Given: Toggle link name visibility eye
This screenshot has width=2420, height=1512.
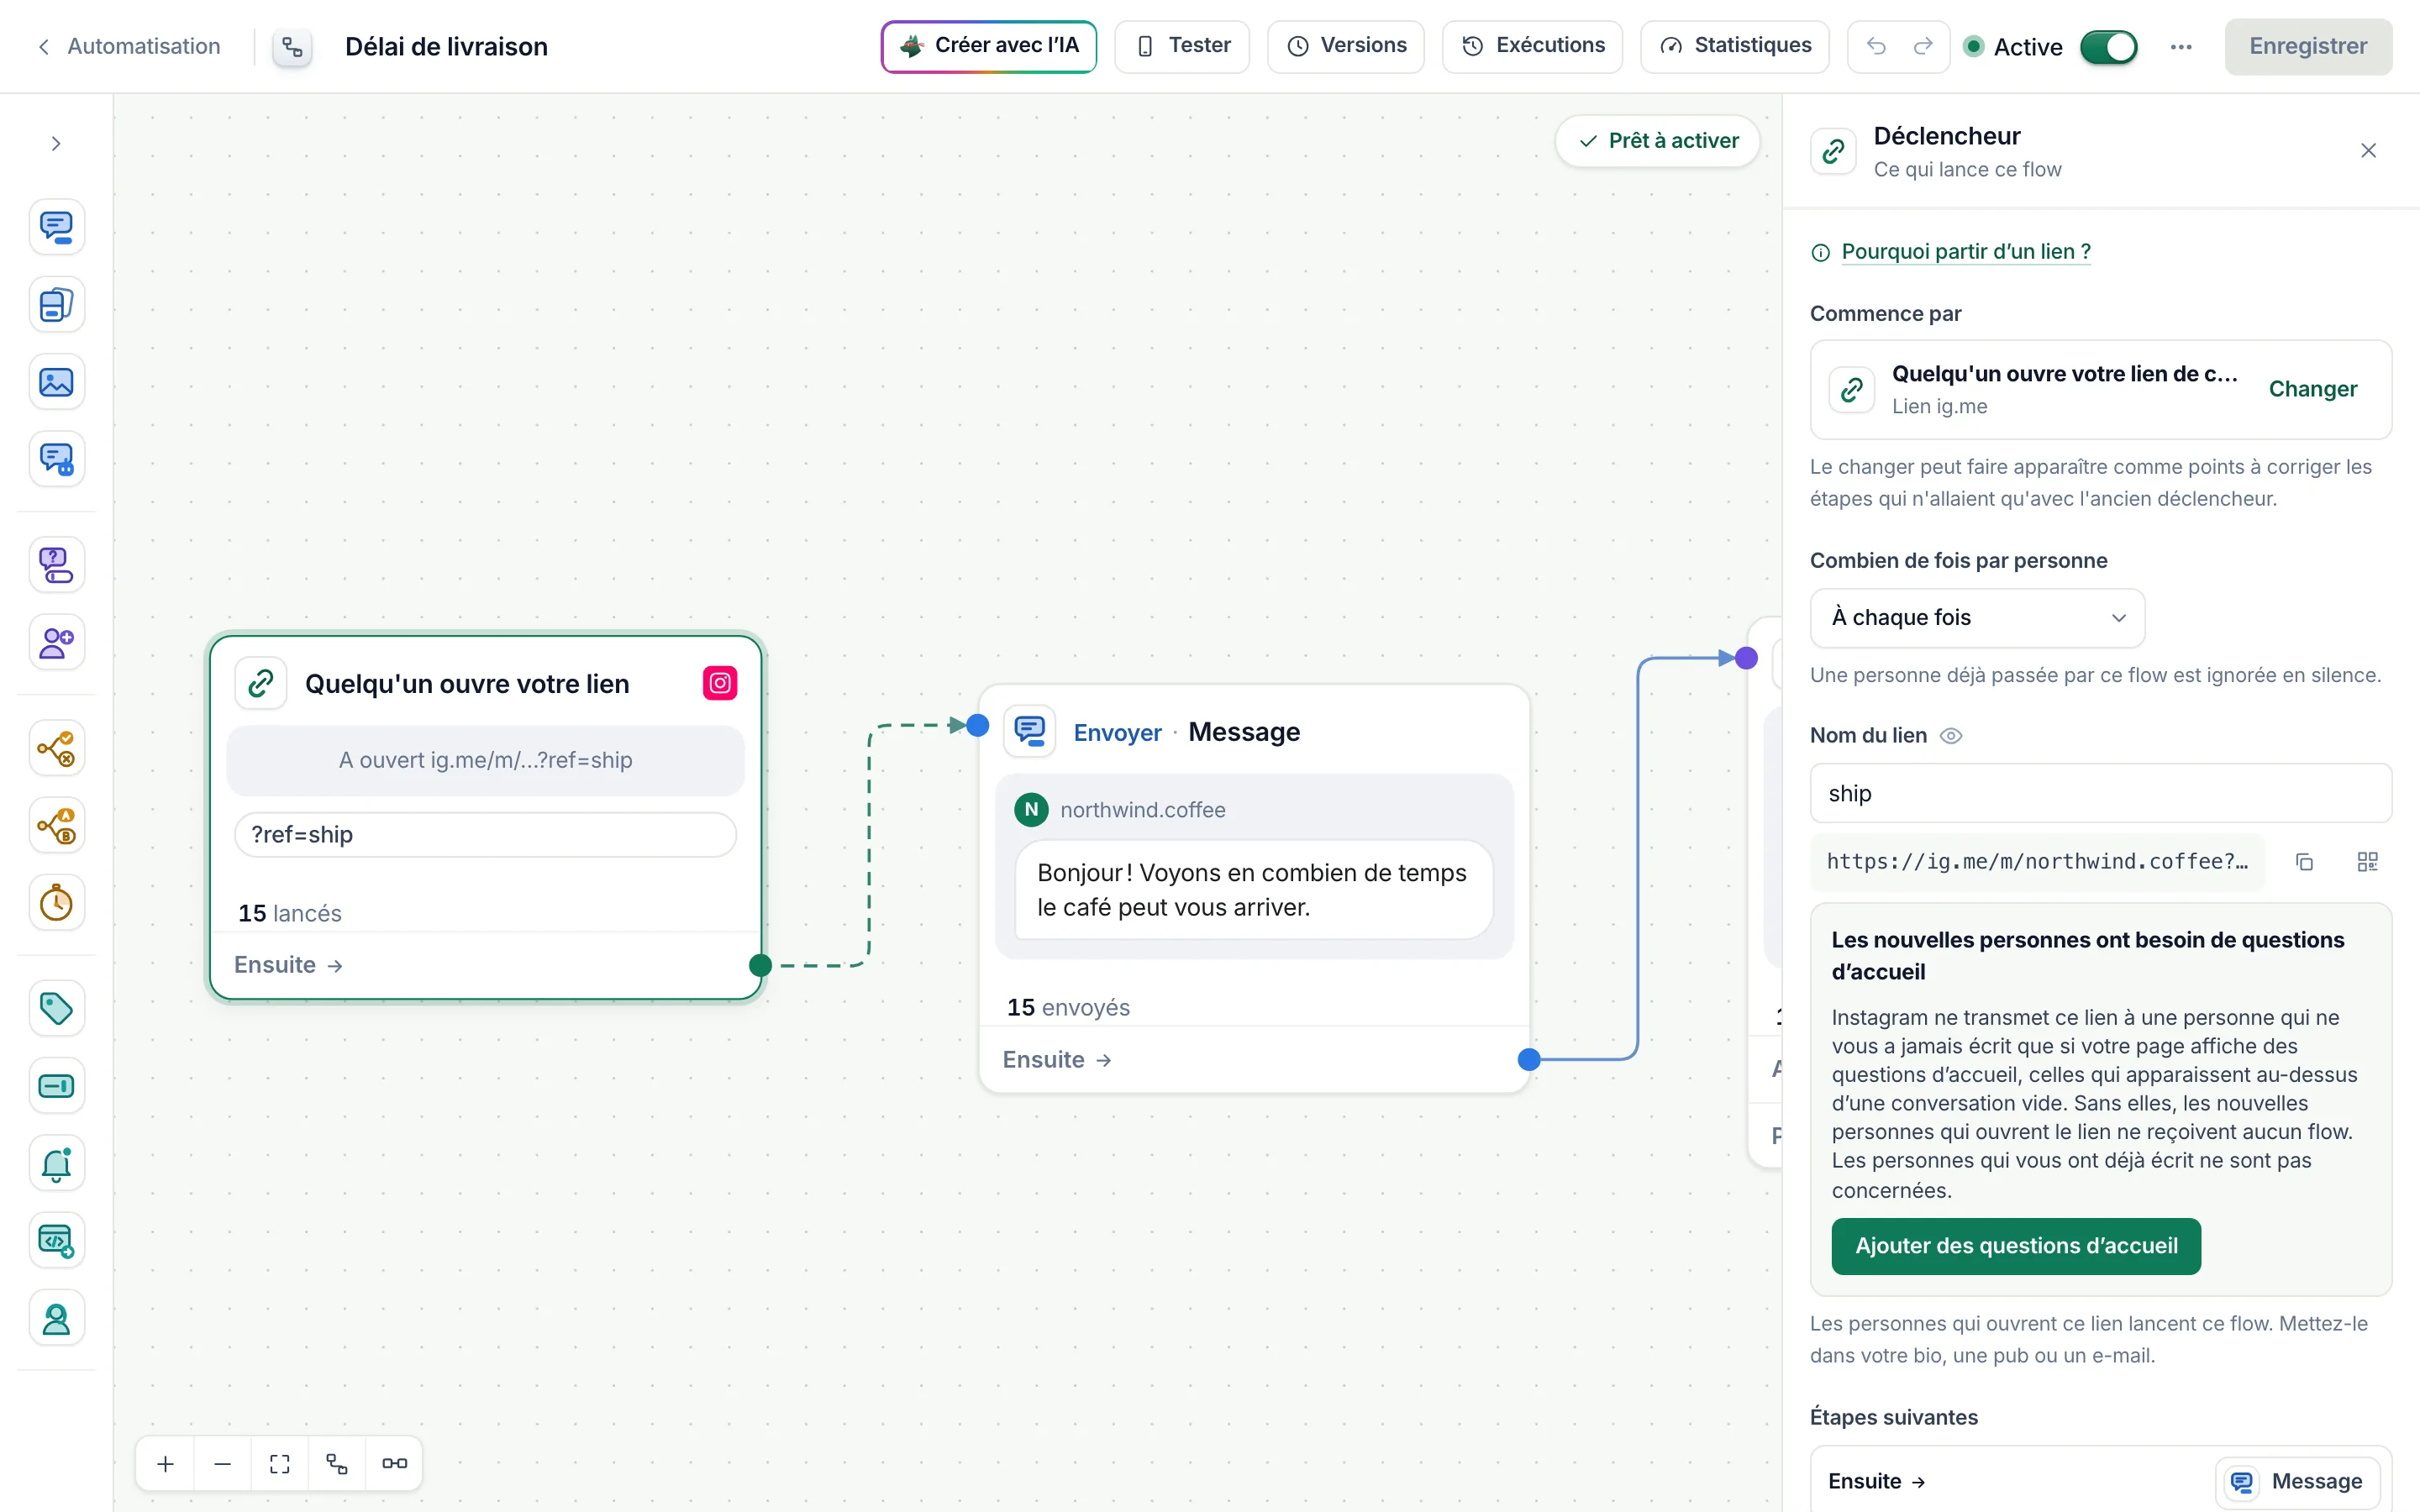Looking at the screenshot, I should point(1951,736).
